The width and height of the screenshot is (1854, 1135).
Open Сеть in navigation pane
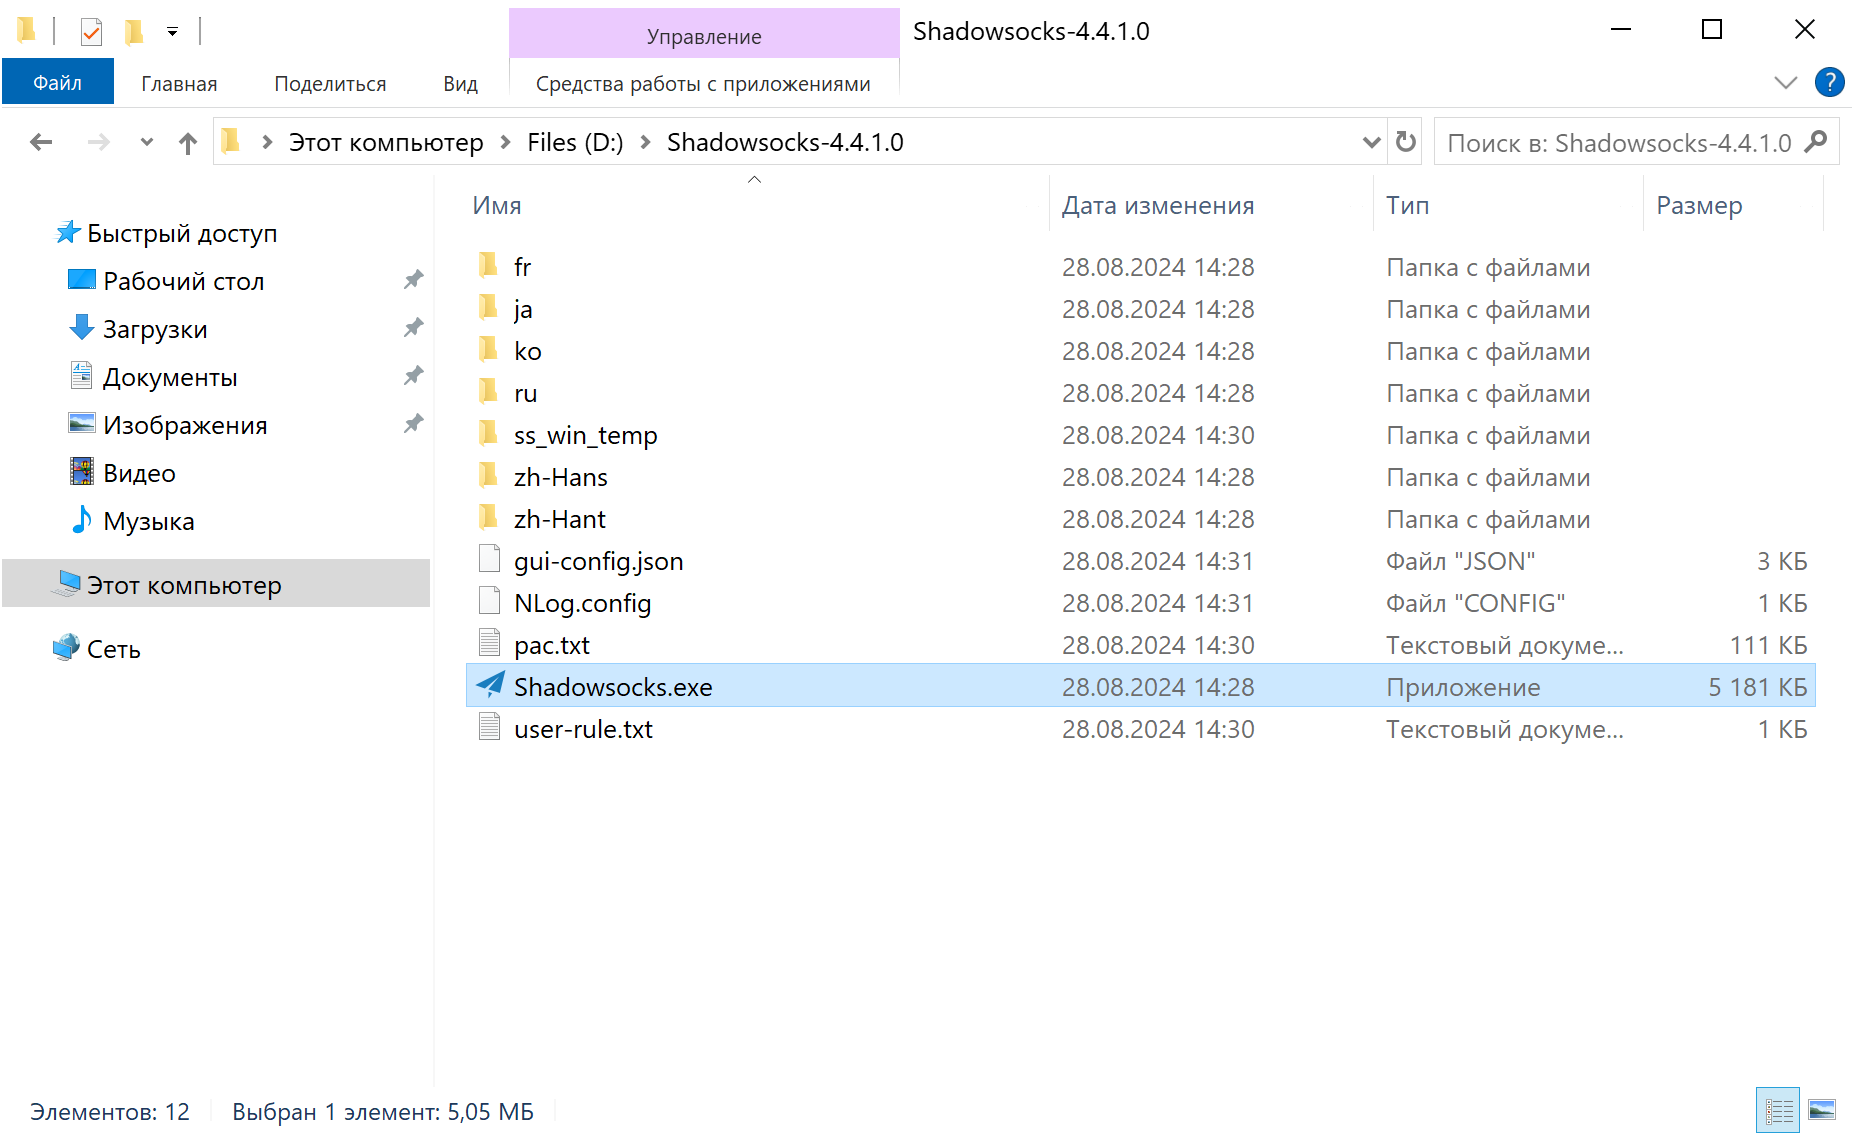click(113, 648)
